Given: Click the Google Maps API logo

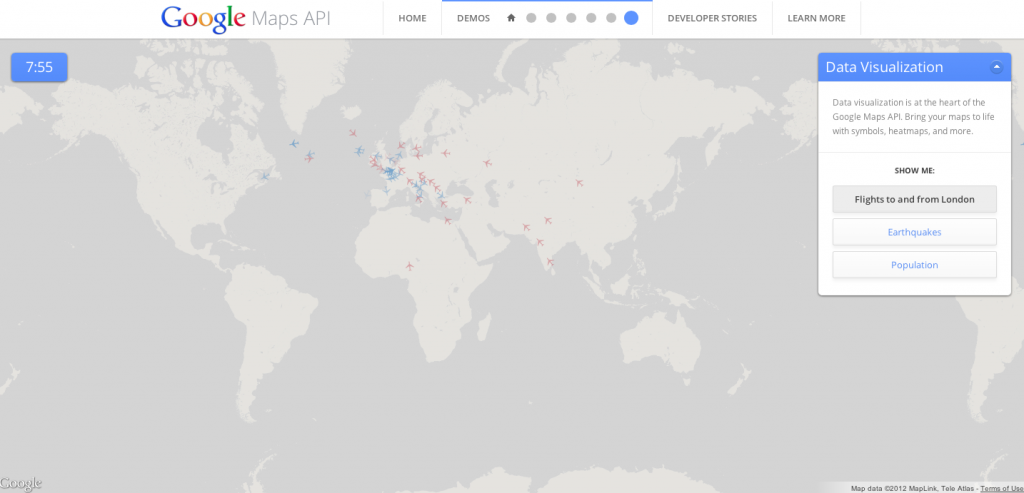Looking at the screenshot, I should [x=246, y=18].
